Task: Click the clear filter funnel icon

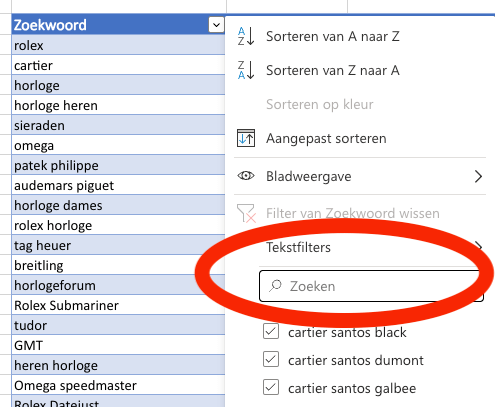Action: [x=246, y=213]
